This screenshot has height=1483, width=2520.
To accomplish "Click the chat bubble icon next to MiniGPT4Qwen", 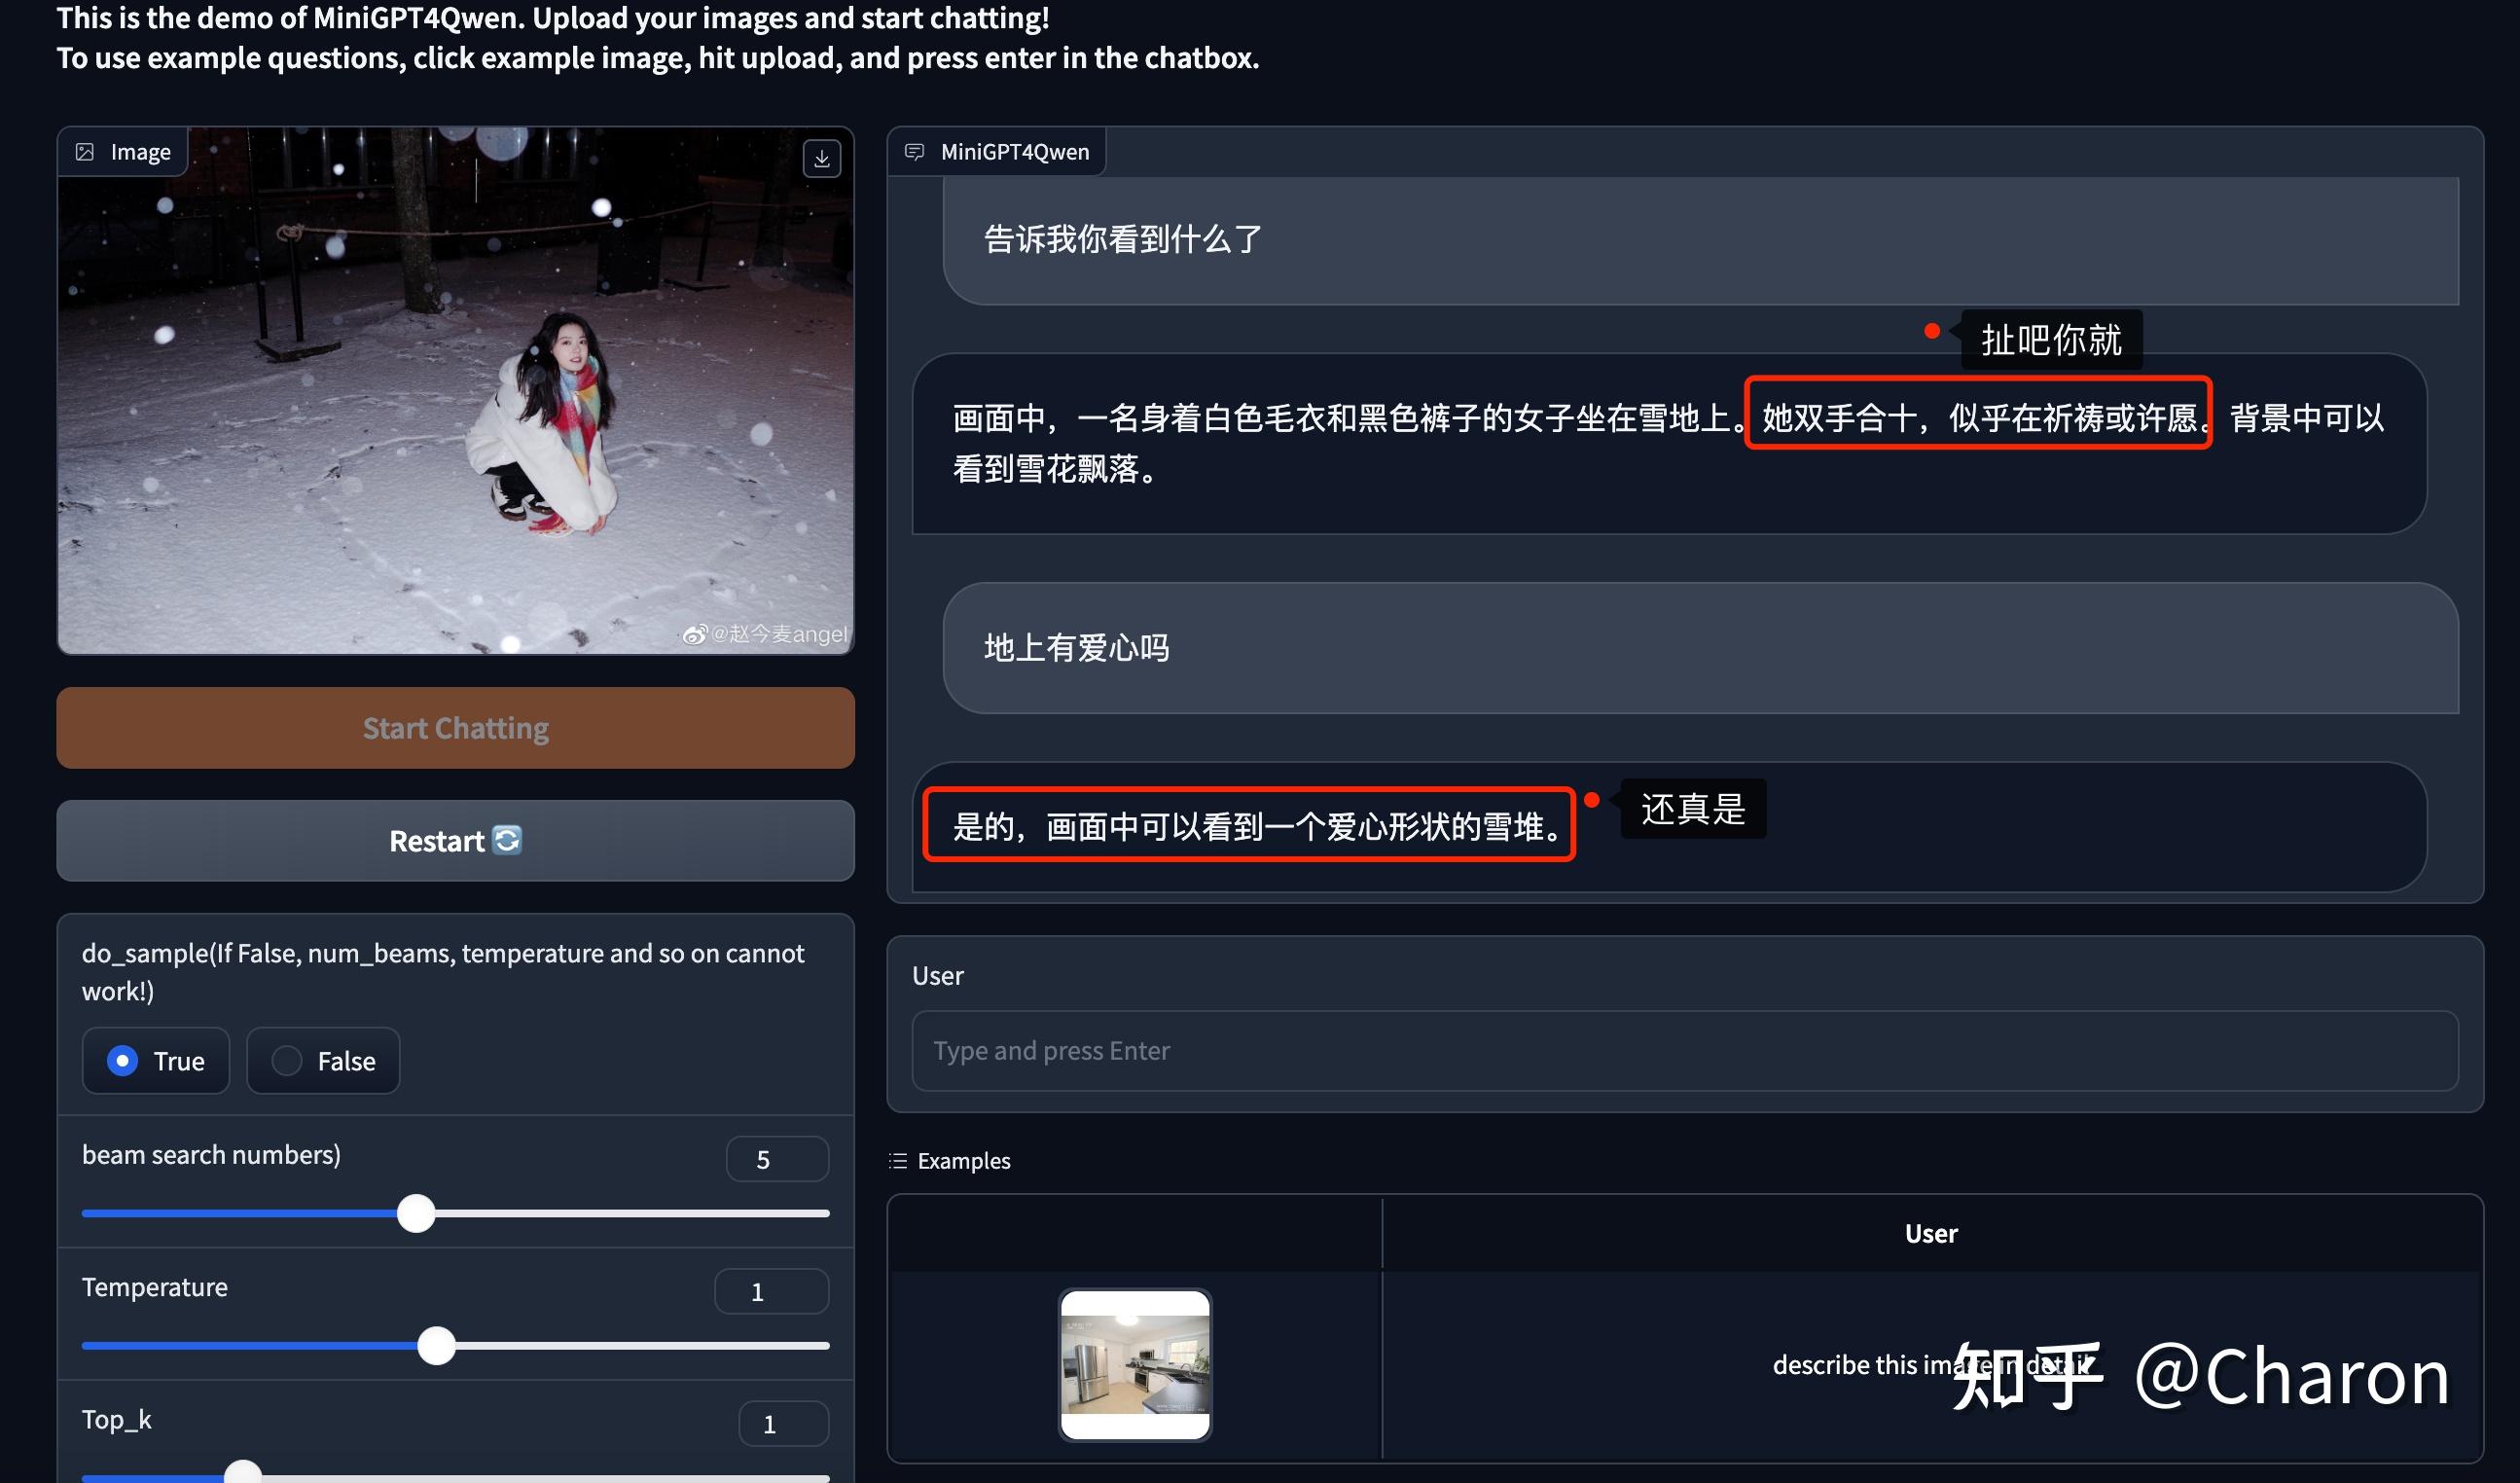I will (x=916, y=150).
